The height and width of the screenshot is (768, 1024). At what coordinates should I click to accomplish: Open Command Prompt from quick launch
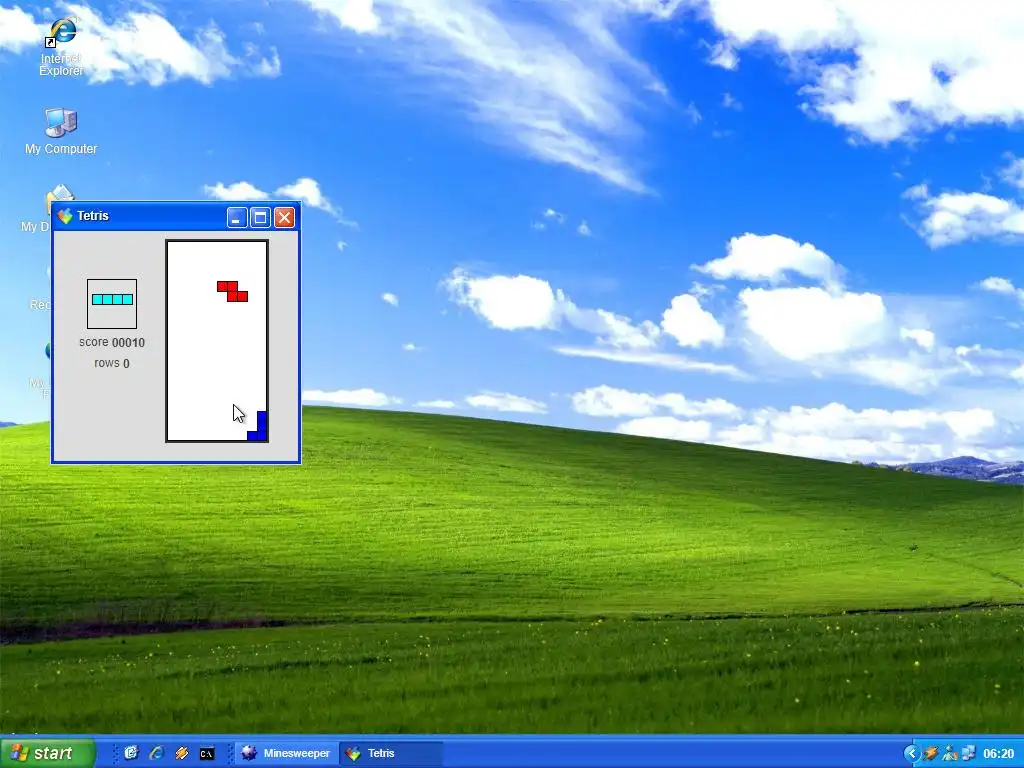[206, 754]
